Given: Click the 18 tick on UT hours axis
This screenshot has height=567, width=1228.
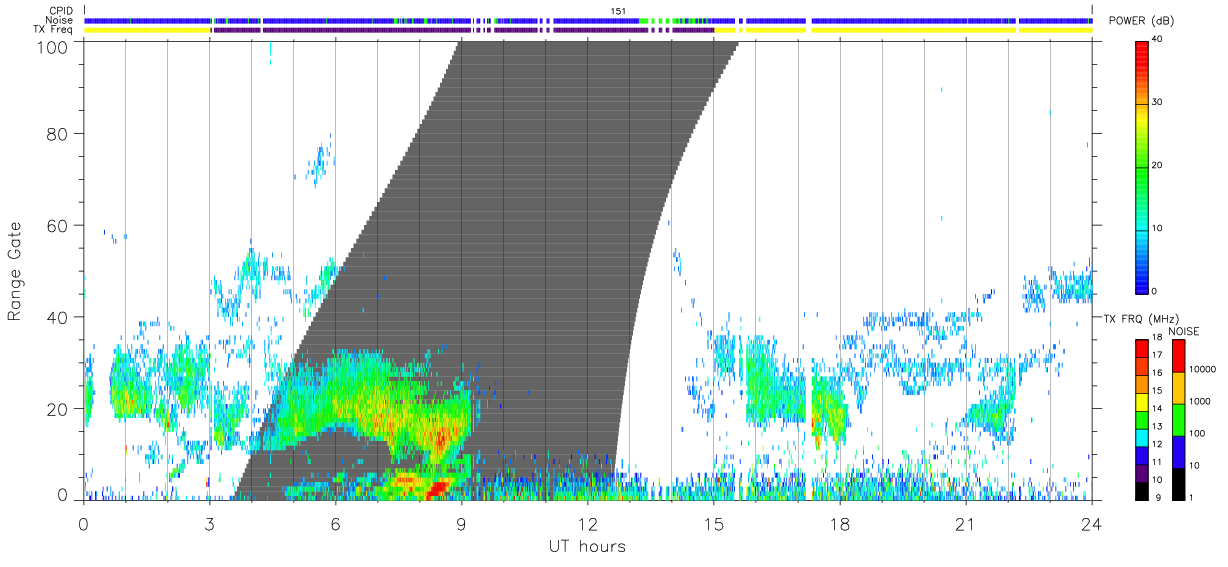Looking at the screenshot, I should (x=839, y=522).
